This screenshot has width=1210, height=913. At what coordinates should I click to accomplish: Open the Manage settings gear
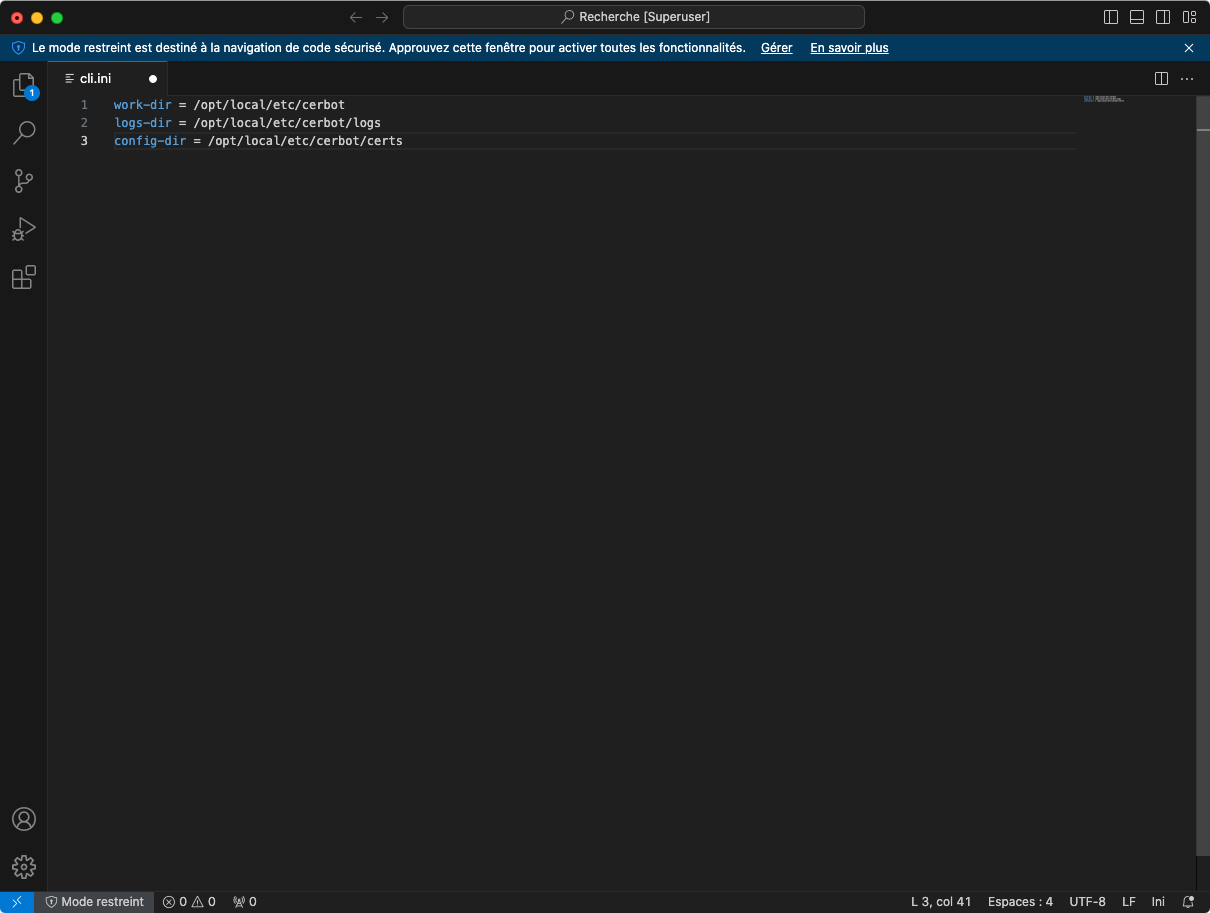pos(24,866)
